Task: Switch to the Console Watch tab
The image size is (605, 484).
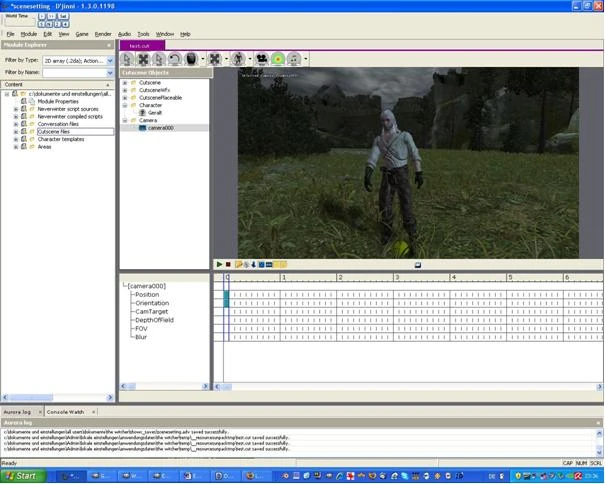Action: 65,412
